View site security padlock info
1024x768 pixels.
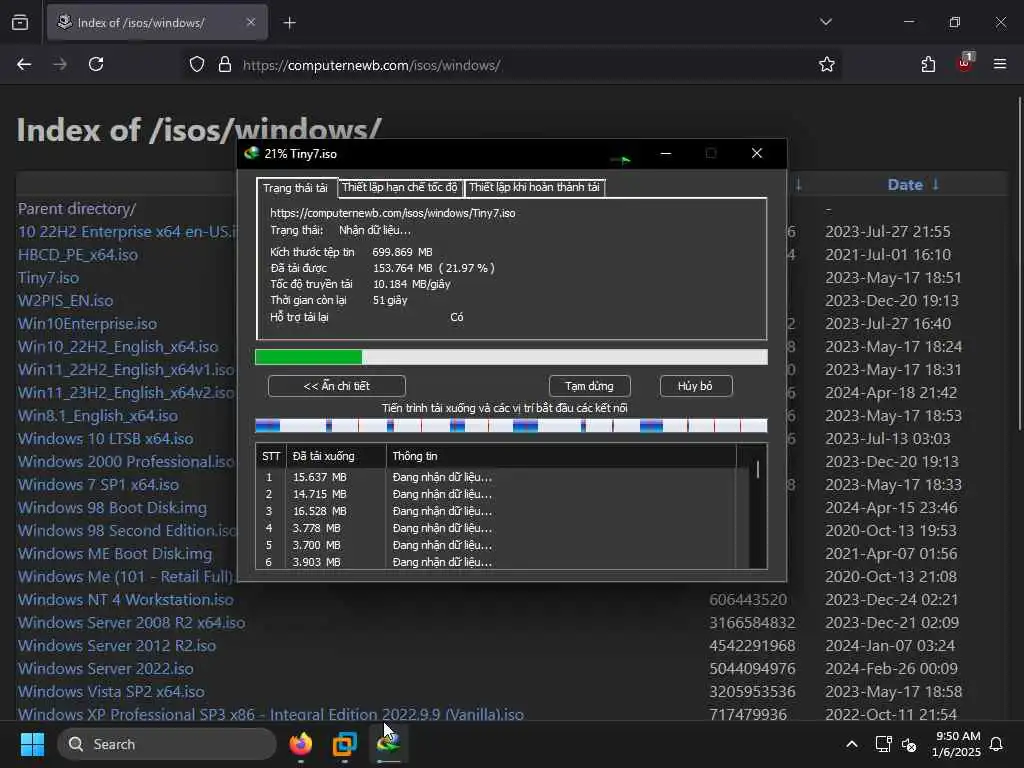(x=225, y=65)
